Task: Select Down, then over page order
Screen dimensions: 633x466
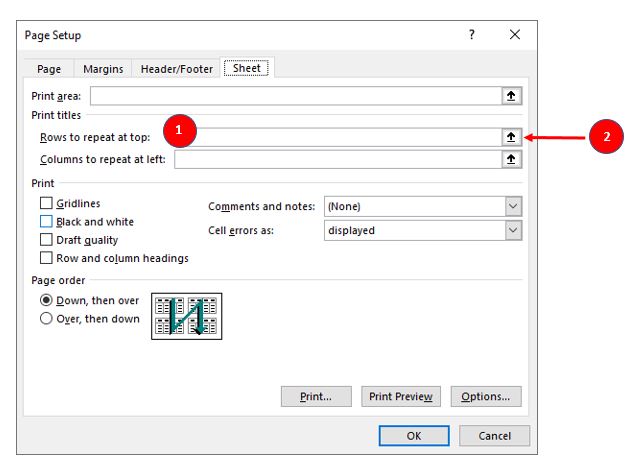Action: pyautogui.click(x=46, y=301)
